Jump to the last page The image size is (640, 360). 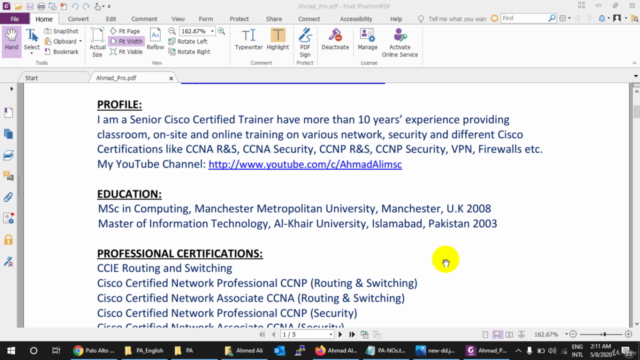[351, 335]
